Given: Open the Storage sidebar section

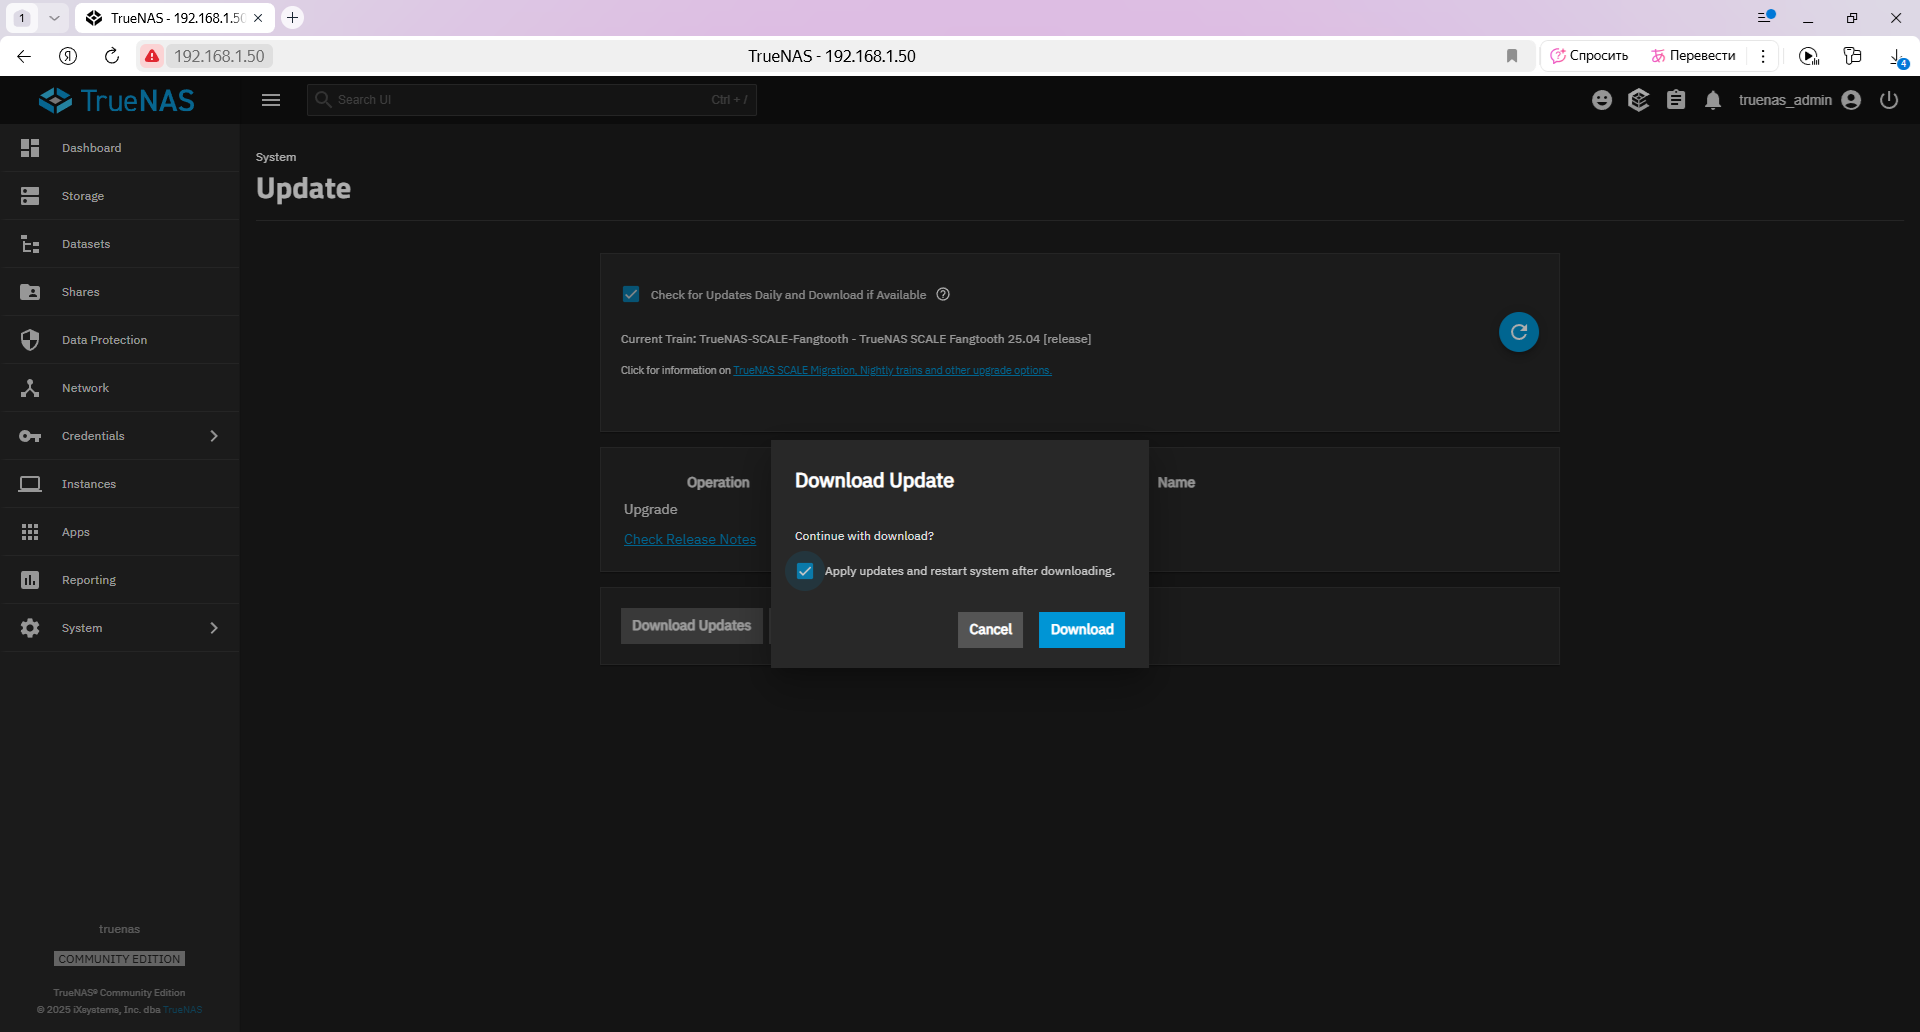Looking at the screenshot, I should pyautogui.click(x=120, y=196).
